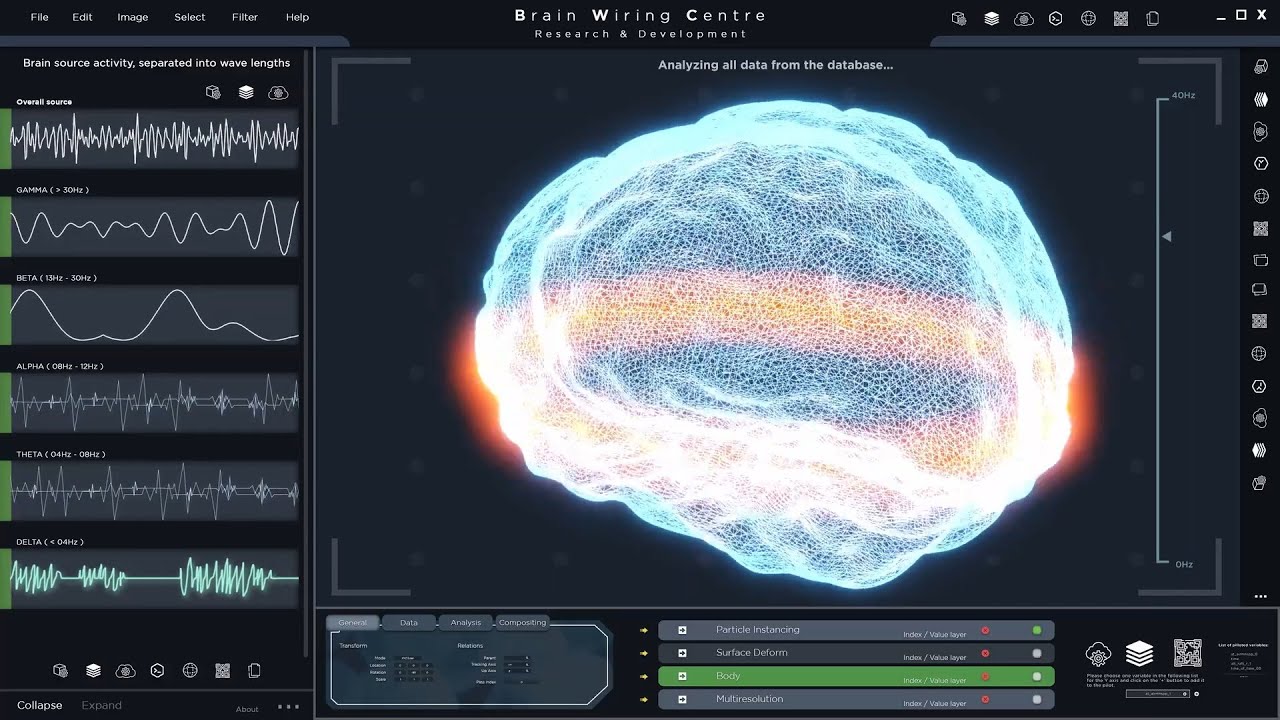The height and width of the screenshot is (720, 1280).
Task: Click the layers icon above the Collapse button
Action: [x=93, y=670]
